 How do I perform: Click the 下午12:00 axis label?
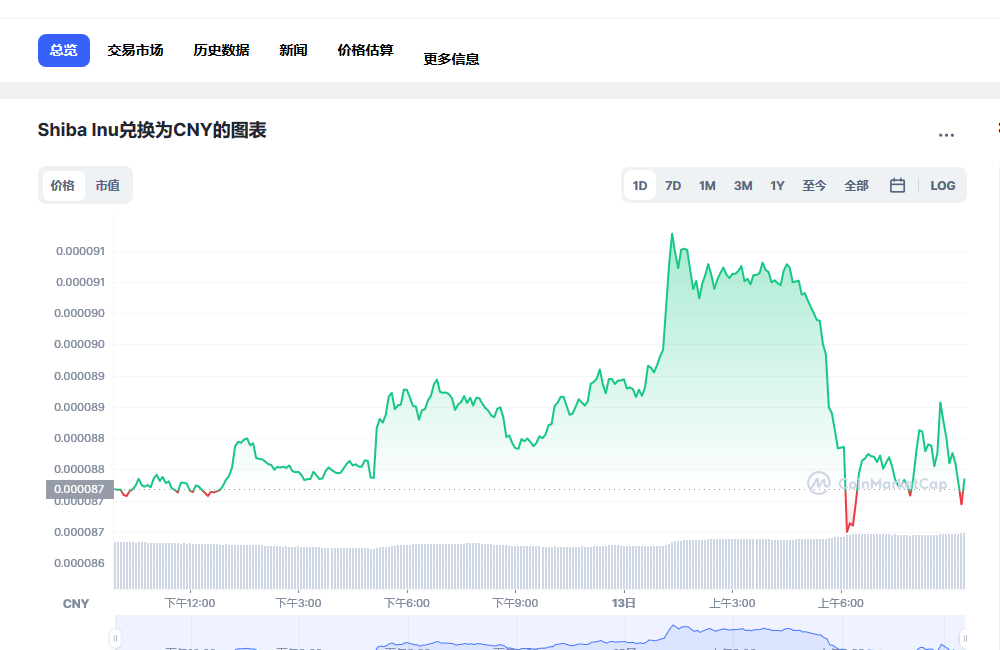point(190,603)
